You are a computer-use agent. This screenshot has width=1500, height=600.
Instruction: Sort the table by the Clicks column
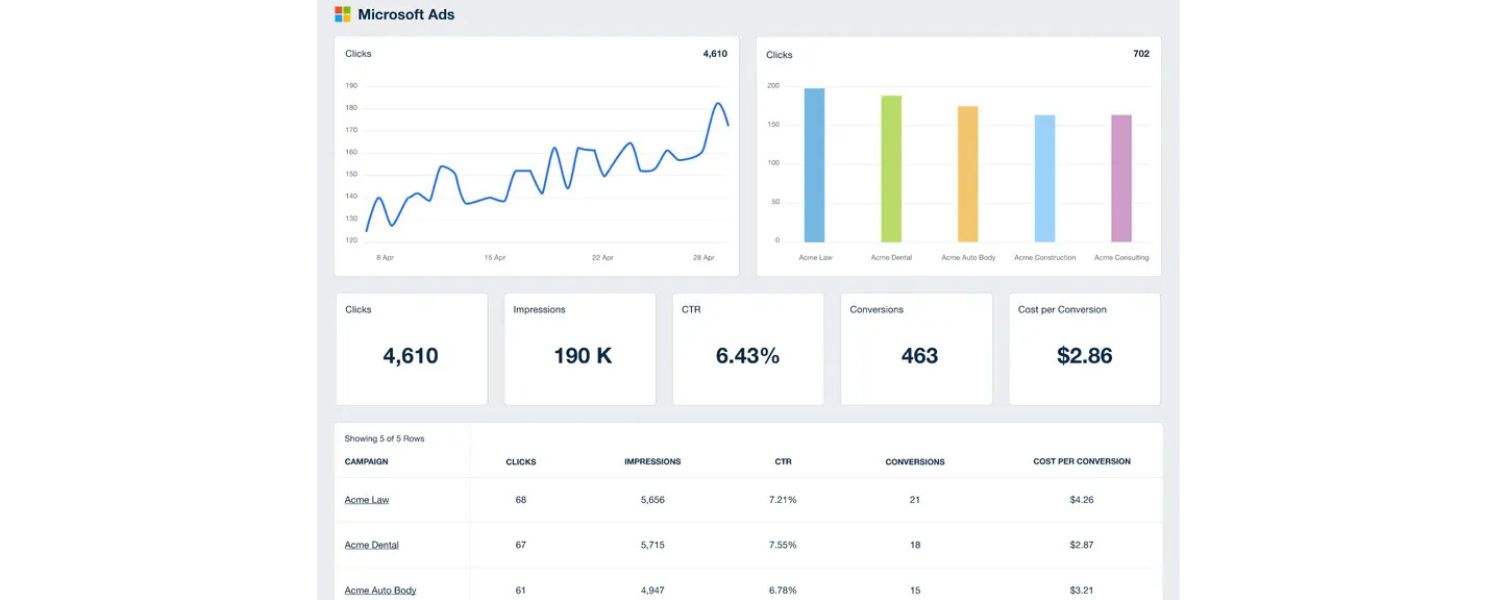(x=520, y=461)
